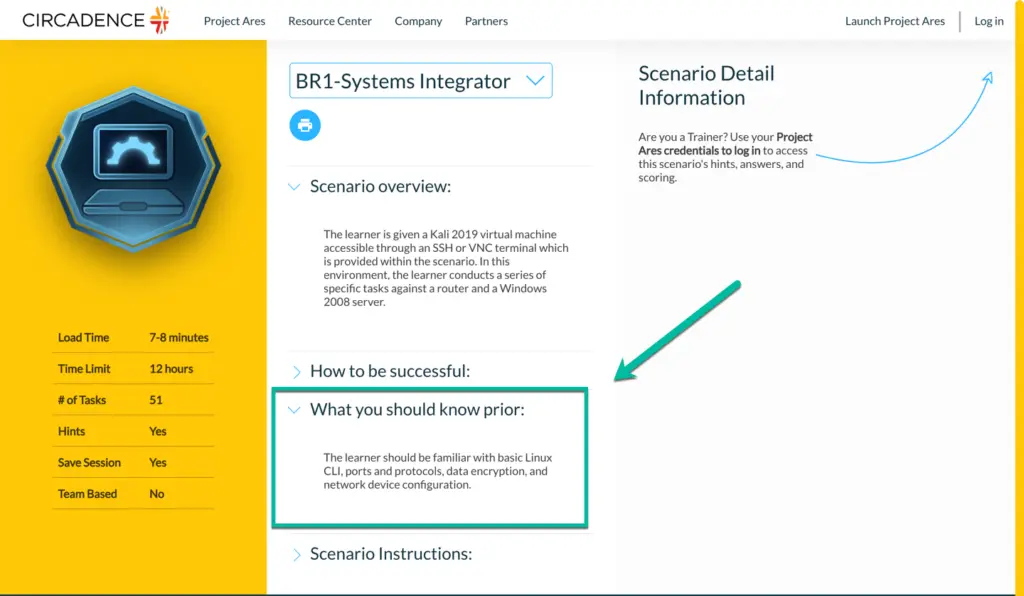The height and width of the screenshot is (596, 1024).
Task: Open the Project Ares menu
Action: click(234, 21)
